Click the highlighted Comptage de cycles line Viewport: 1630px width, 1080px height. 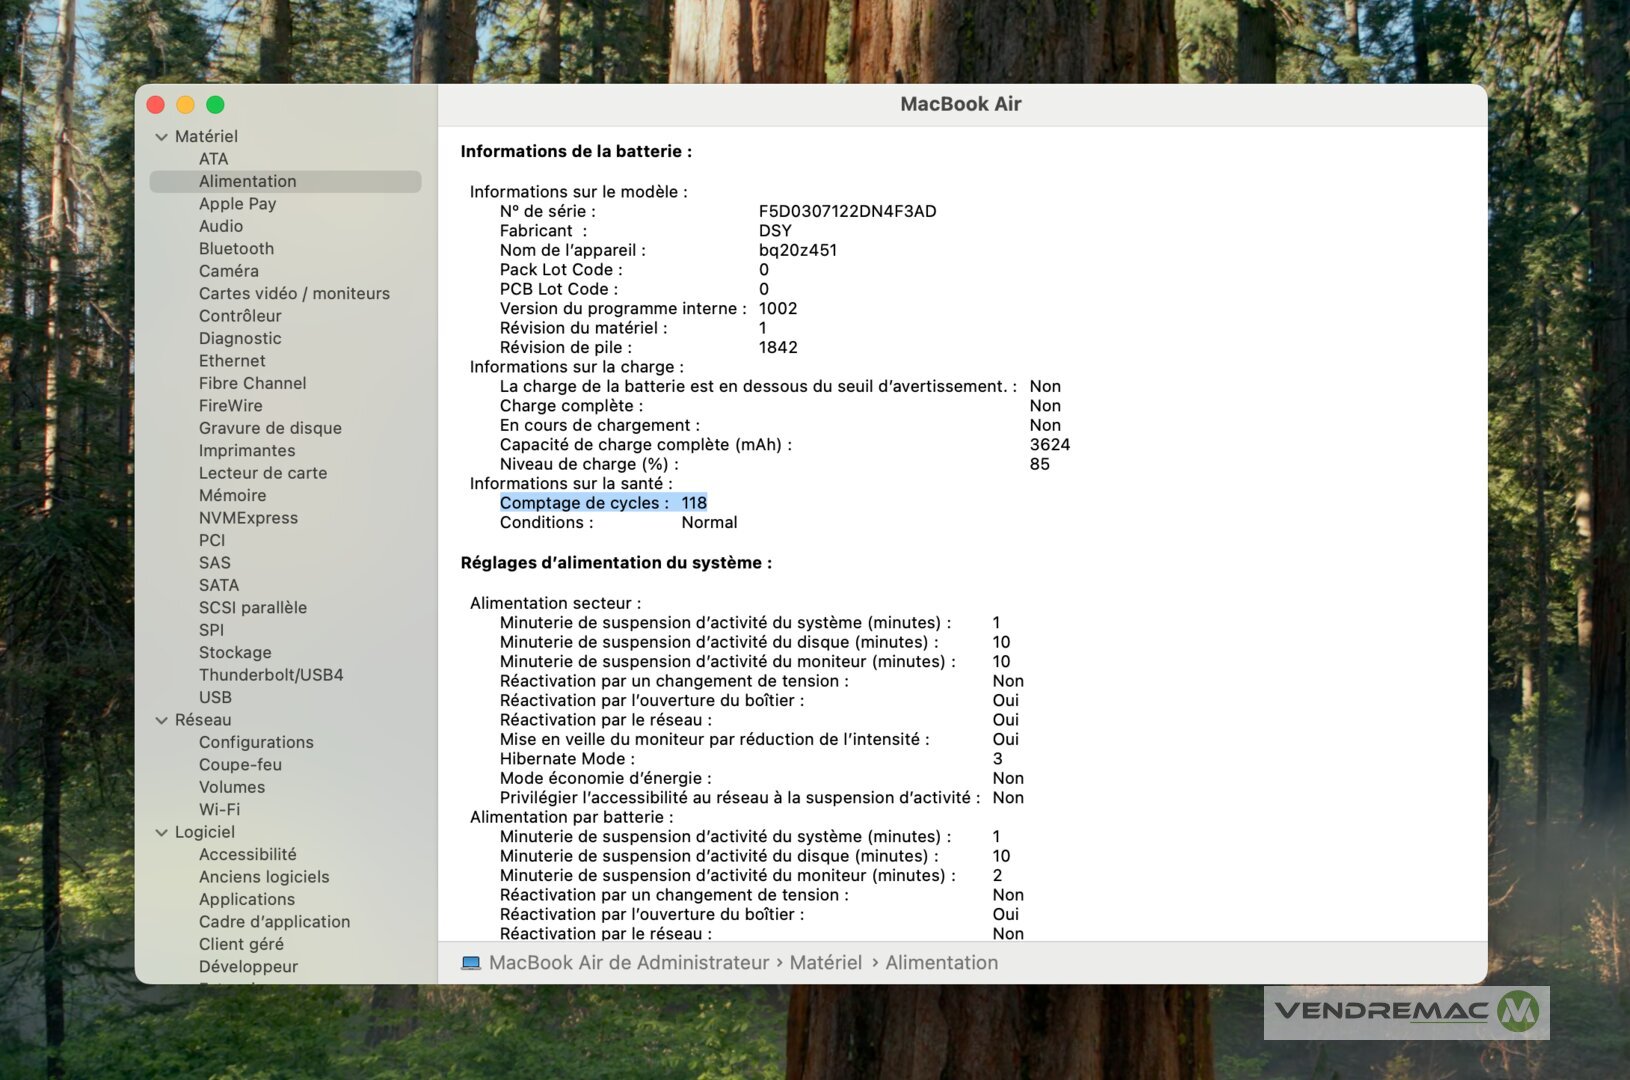(603, 503)
